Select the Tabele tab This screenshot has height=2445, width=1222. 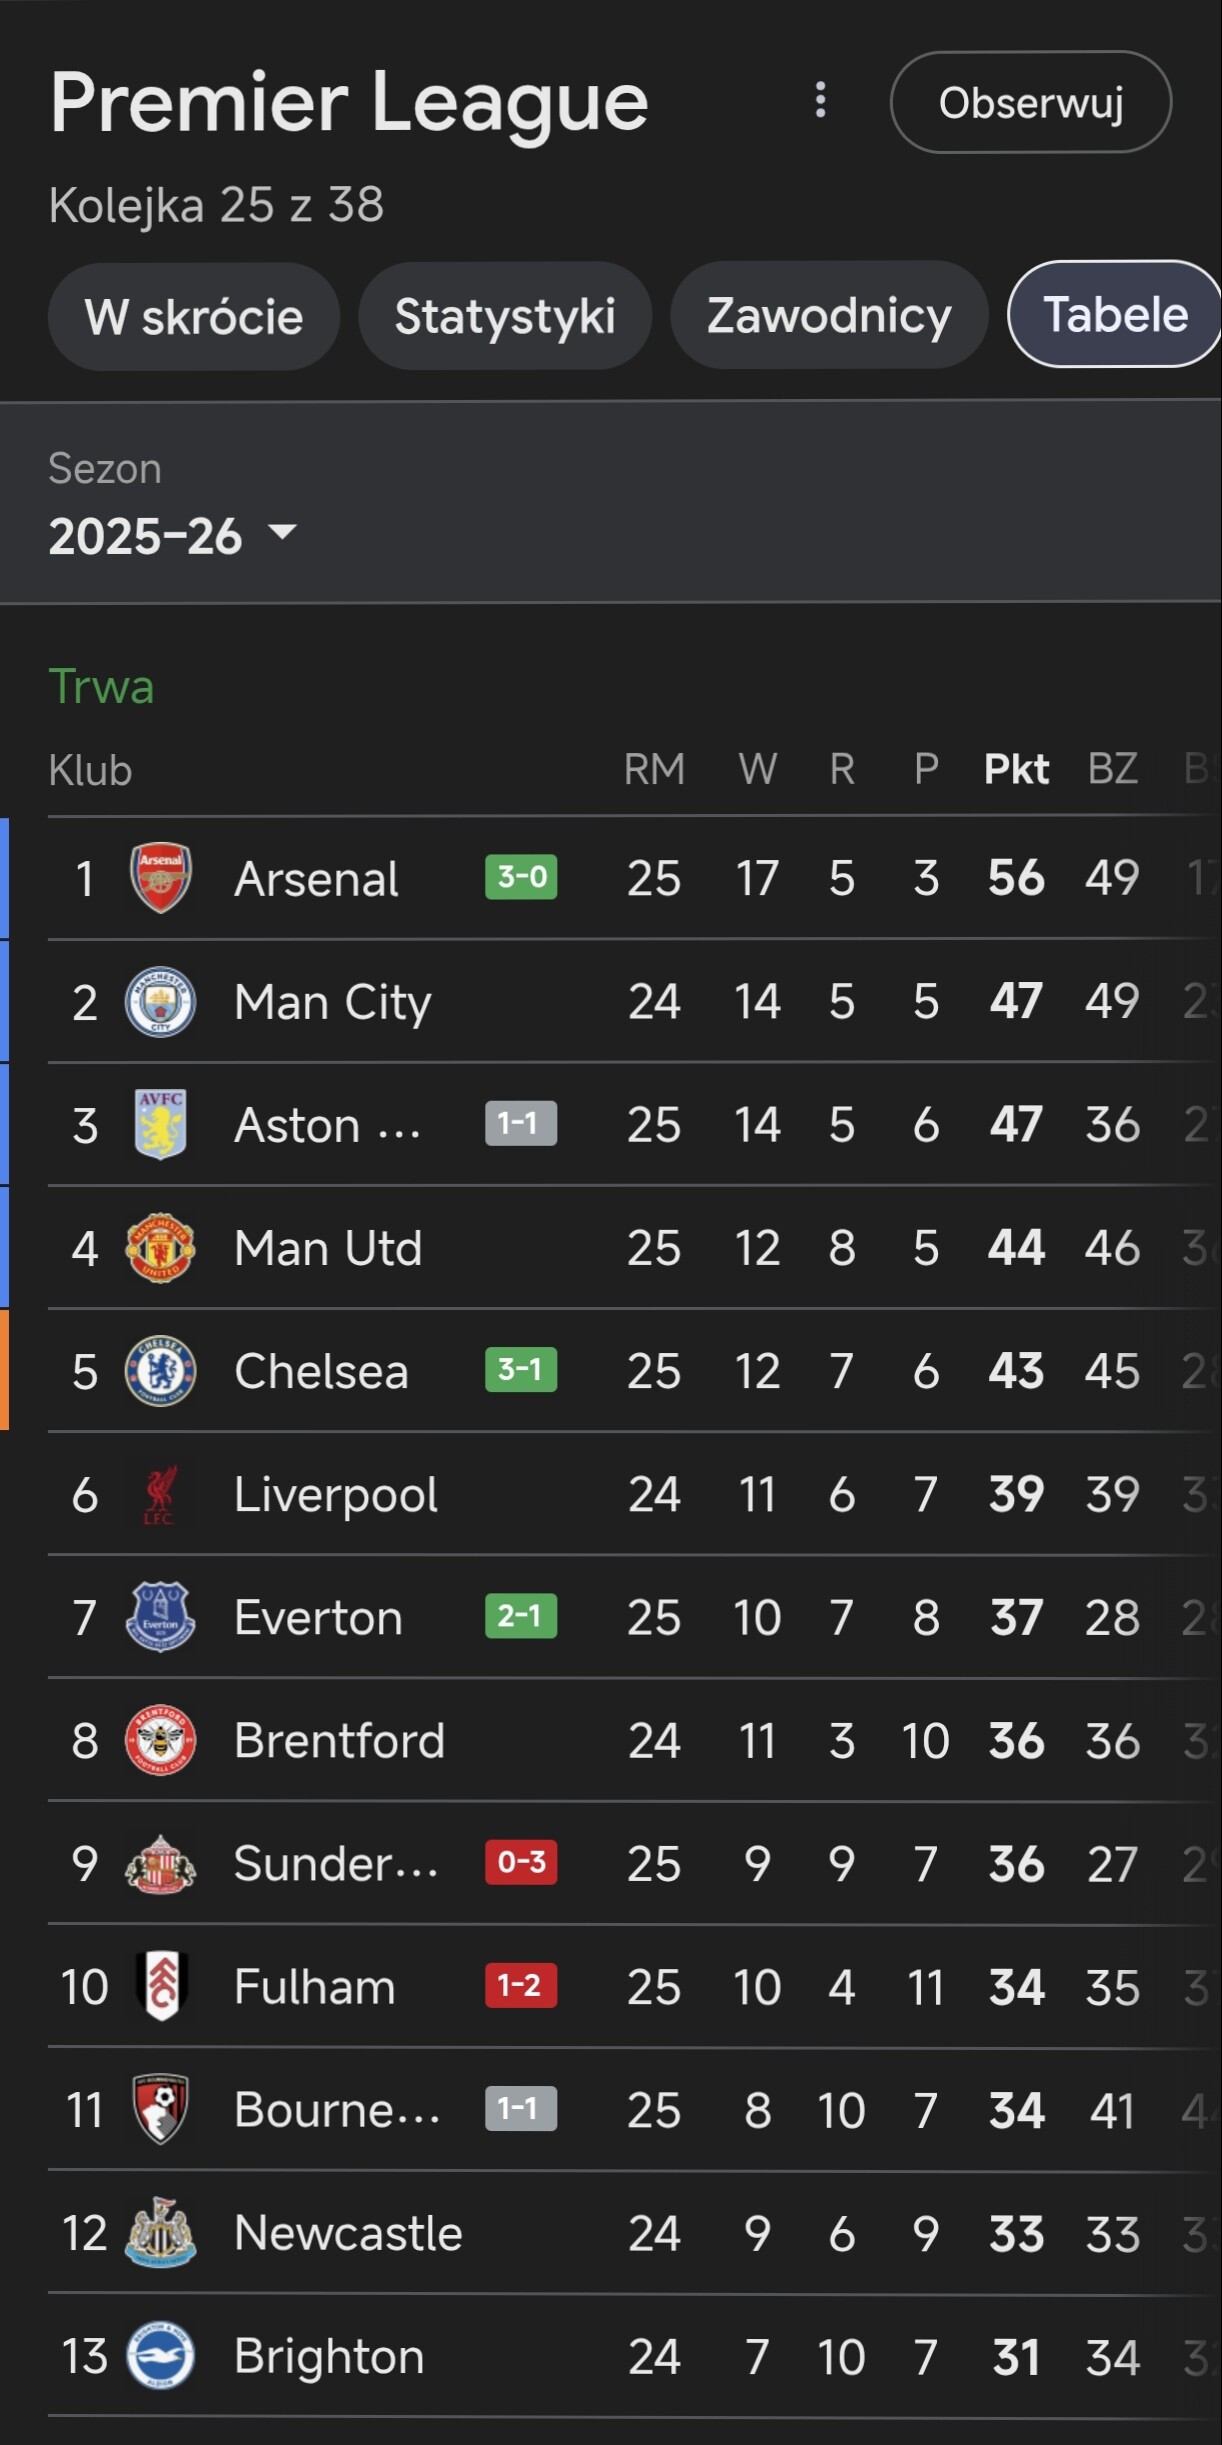pos(1115,315)
